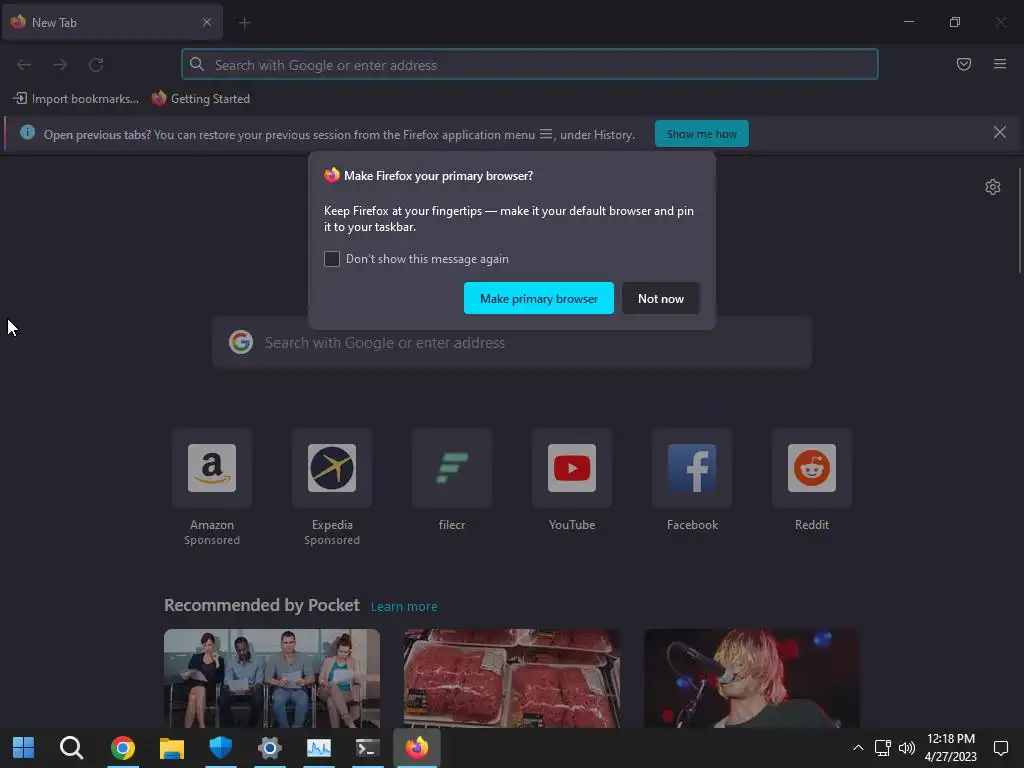The image size is (1024, 768).
Task: Open the volume control in tray
Action: point(907,748)
